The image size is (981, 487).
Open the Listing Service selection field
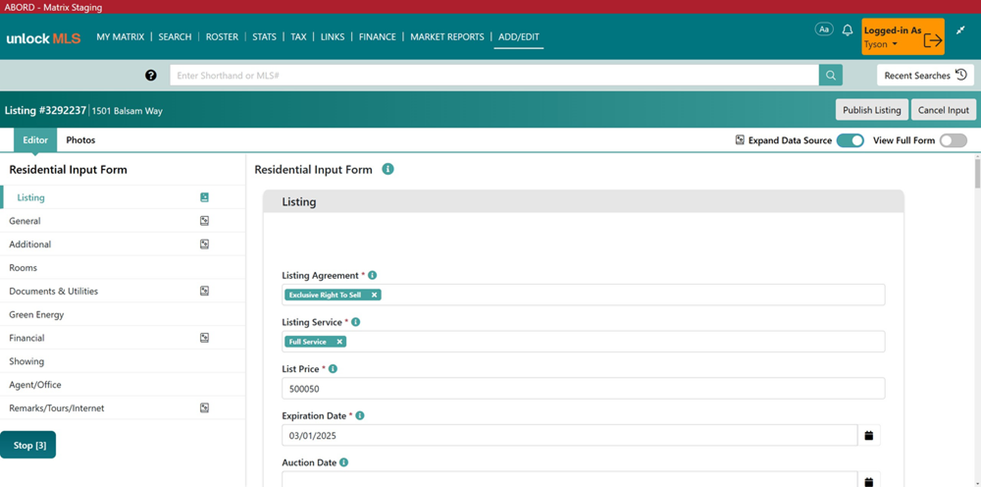[583, 342]
